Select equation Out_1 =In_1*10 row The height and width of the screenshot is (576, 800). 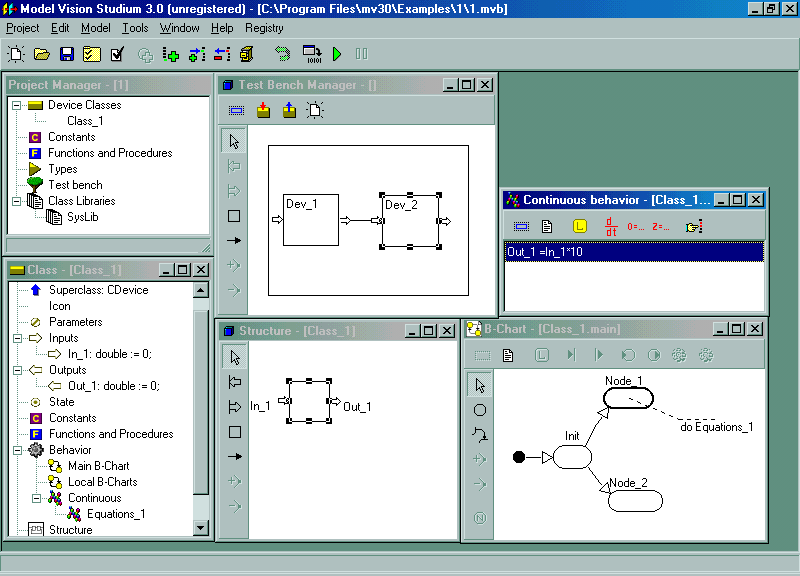[634, 252]
